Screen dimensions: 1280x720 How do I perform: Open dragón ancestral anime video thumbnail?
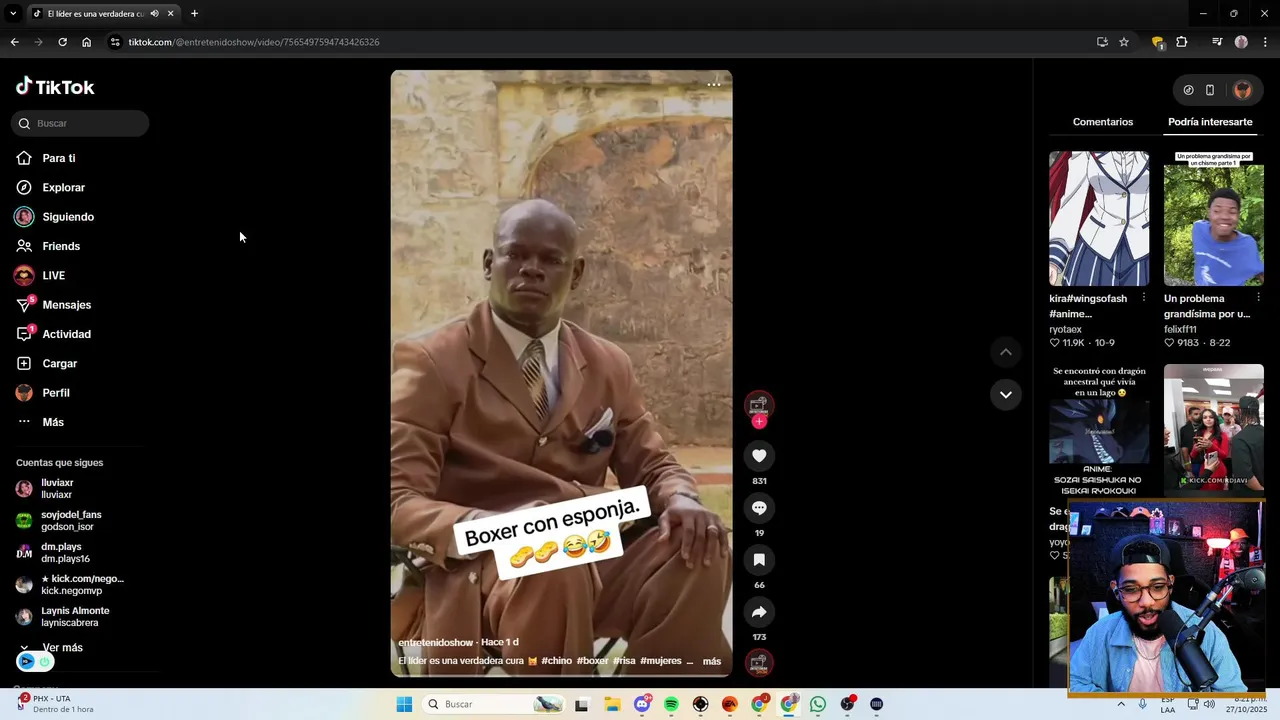tap(1099, 430)
